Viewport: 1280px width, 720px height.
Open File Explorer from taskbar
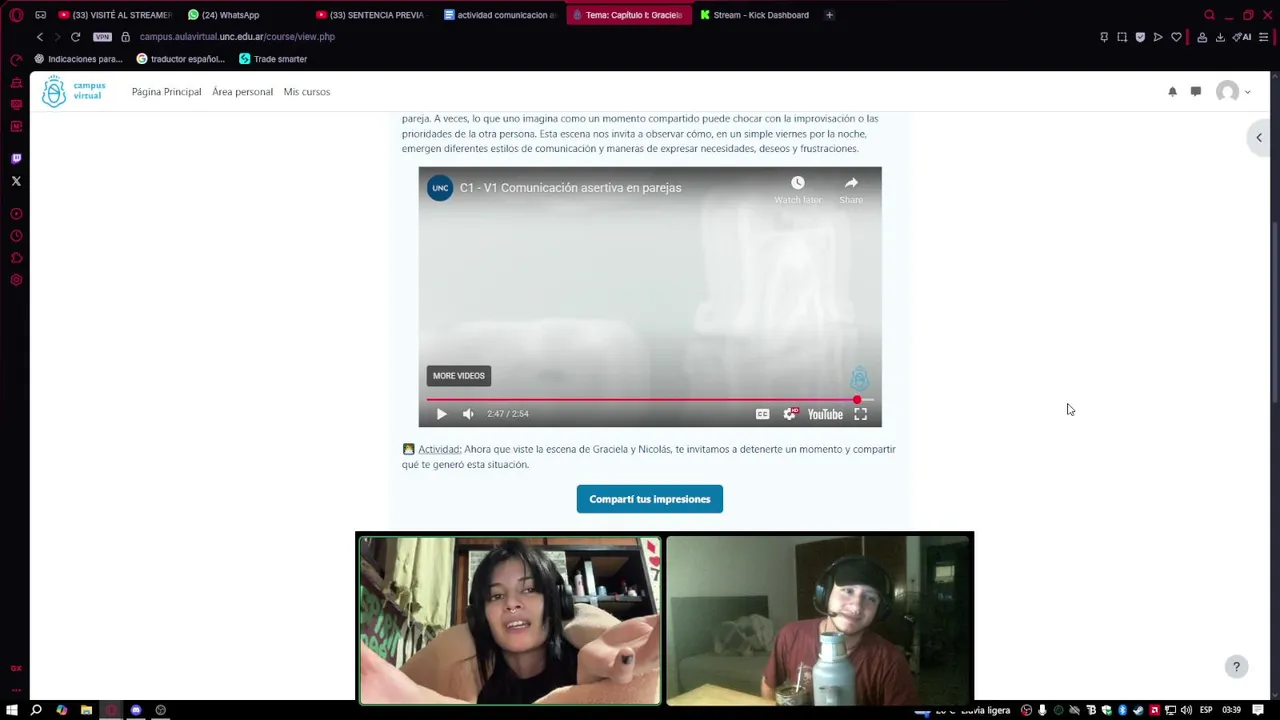[x=86, y=710]
